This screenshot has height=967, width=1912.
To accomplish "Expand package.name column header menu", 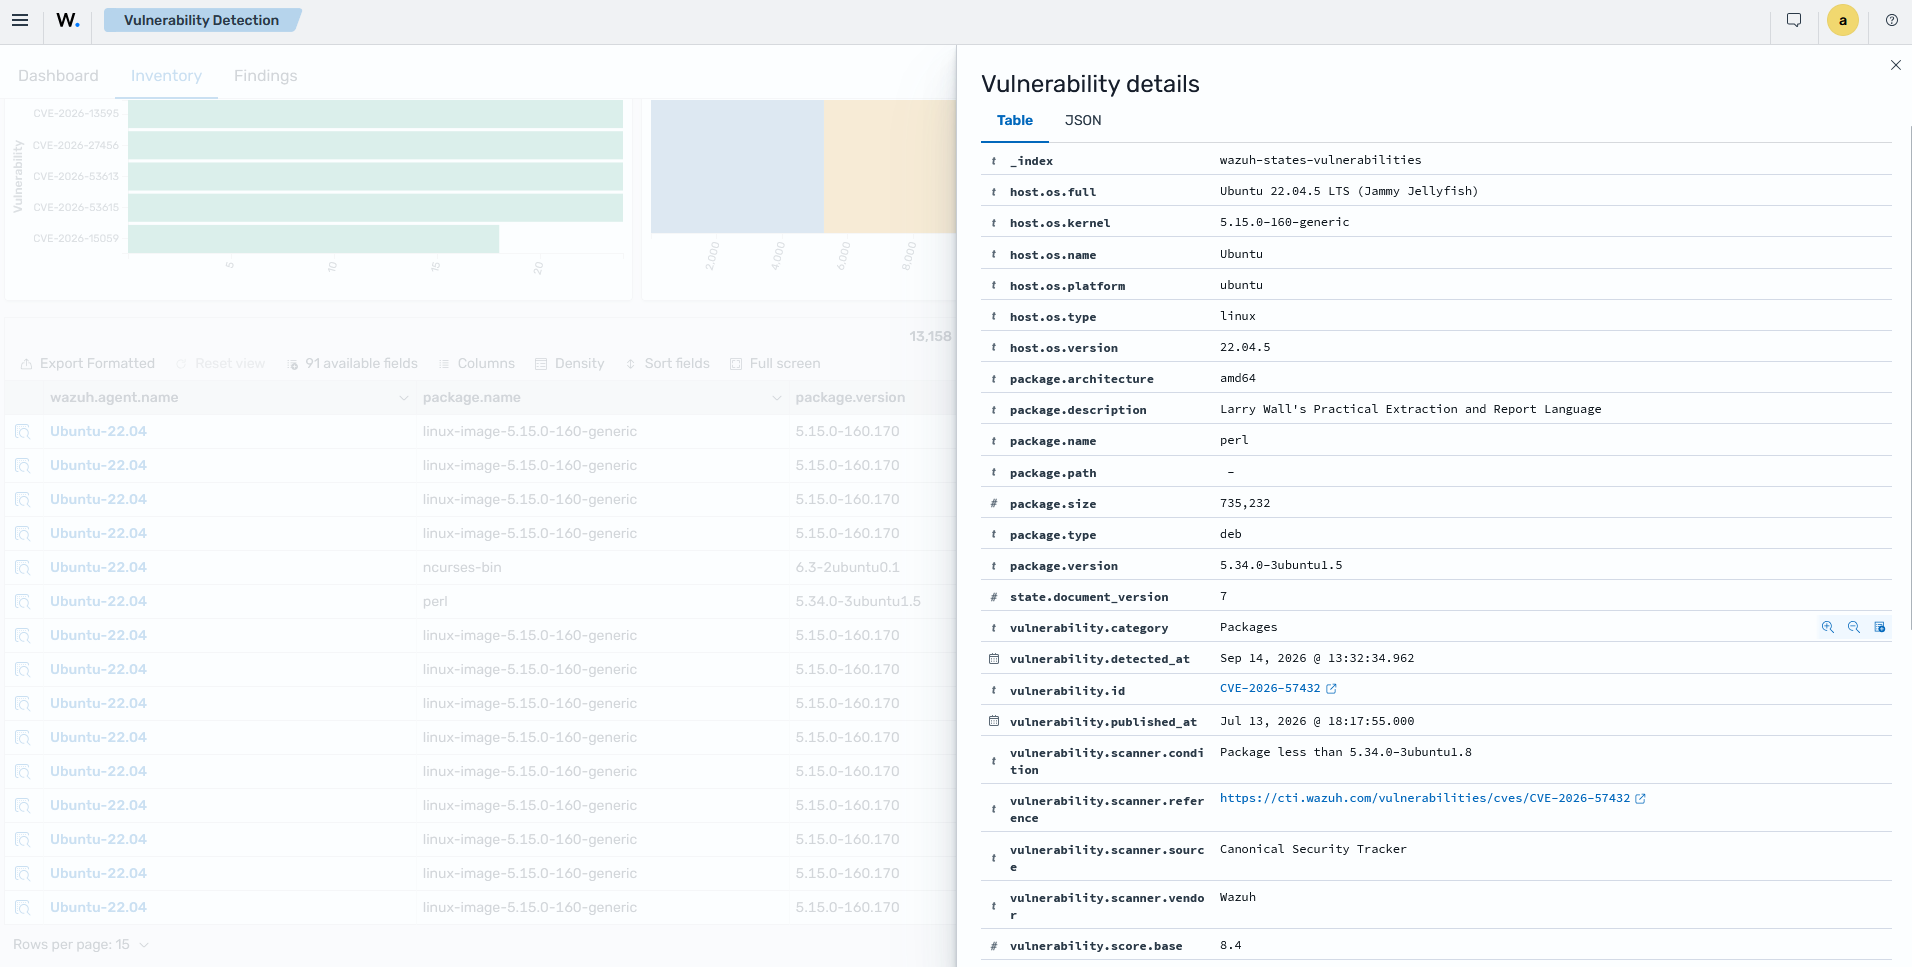I will pyautogui.click(x=776, y=398).
